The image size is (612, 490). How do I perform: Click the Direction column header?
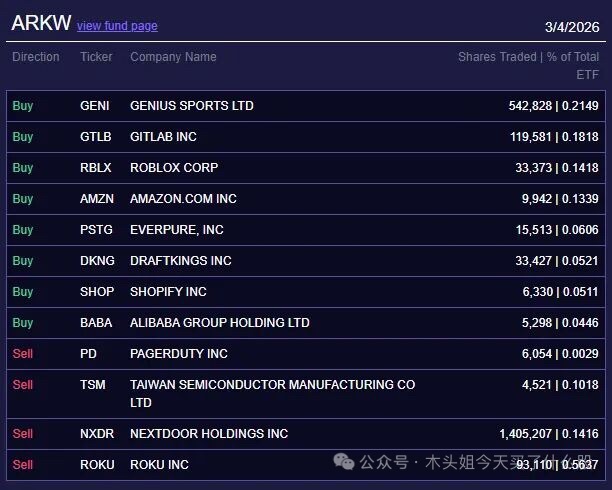pos(36,57)
